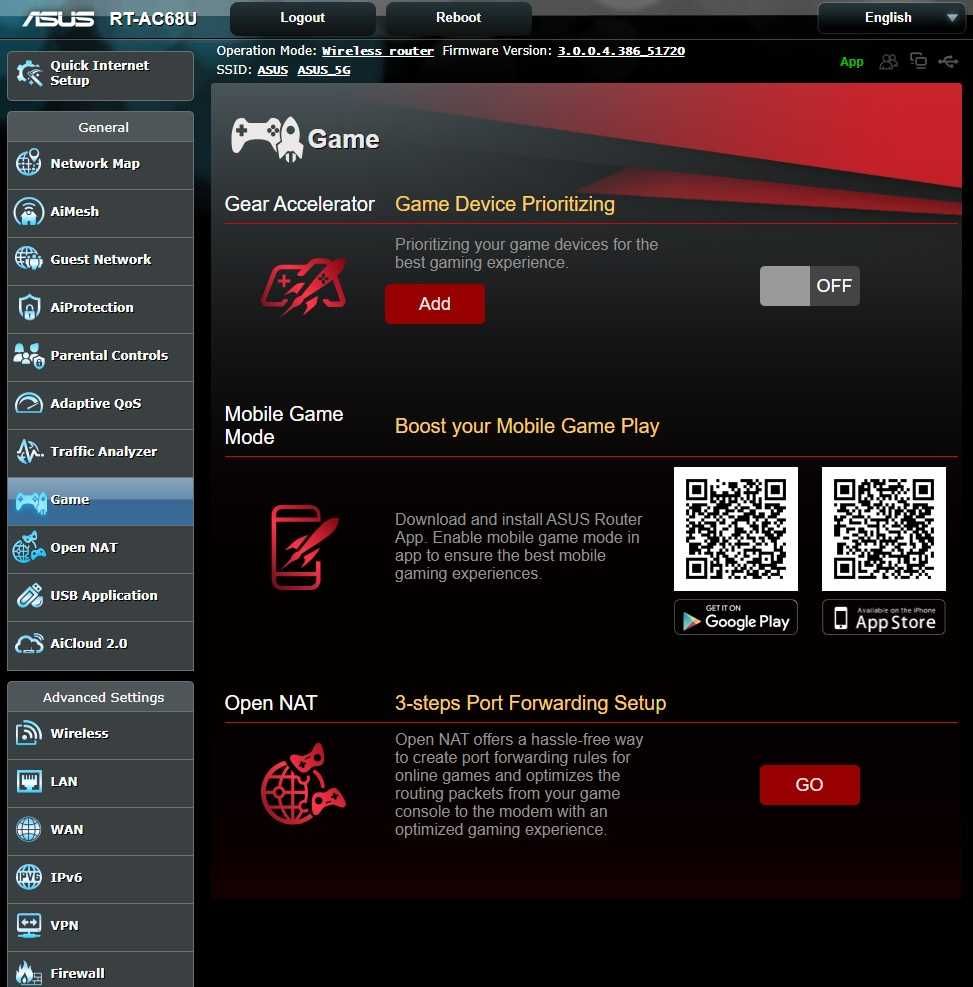
Task: Open USB Application menu item
Action: pos(100,595)
